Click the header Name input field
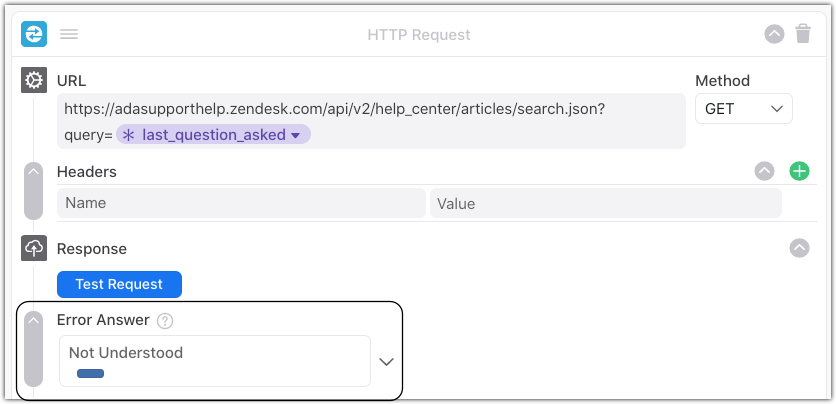This screenshot has width=836, height=404. point(240,203)
